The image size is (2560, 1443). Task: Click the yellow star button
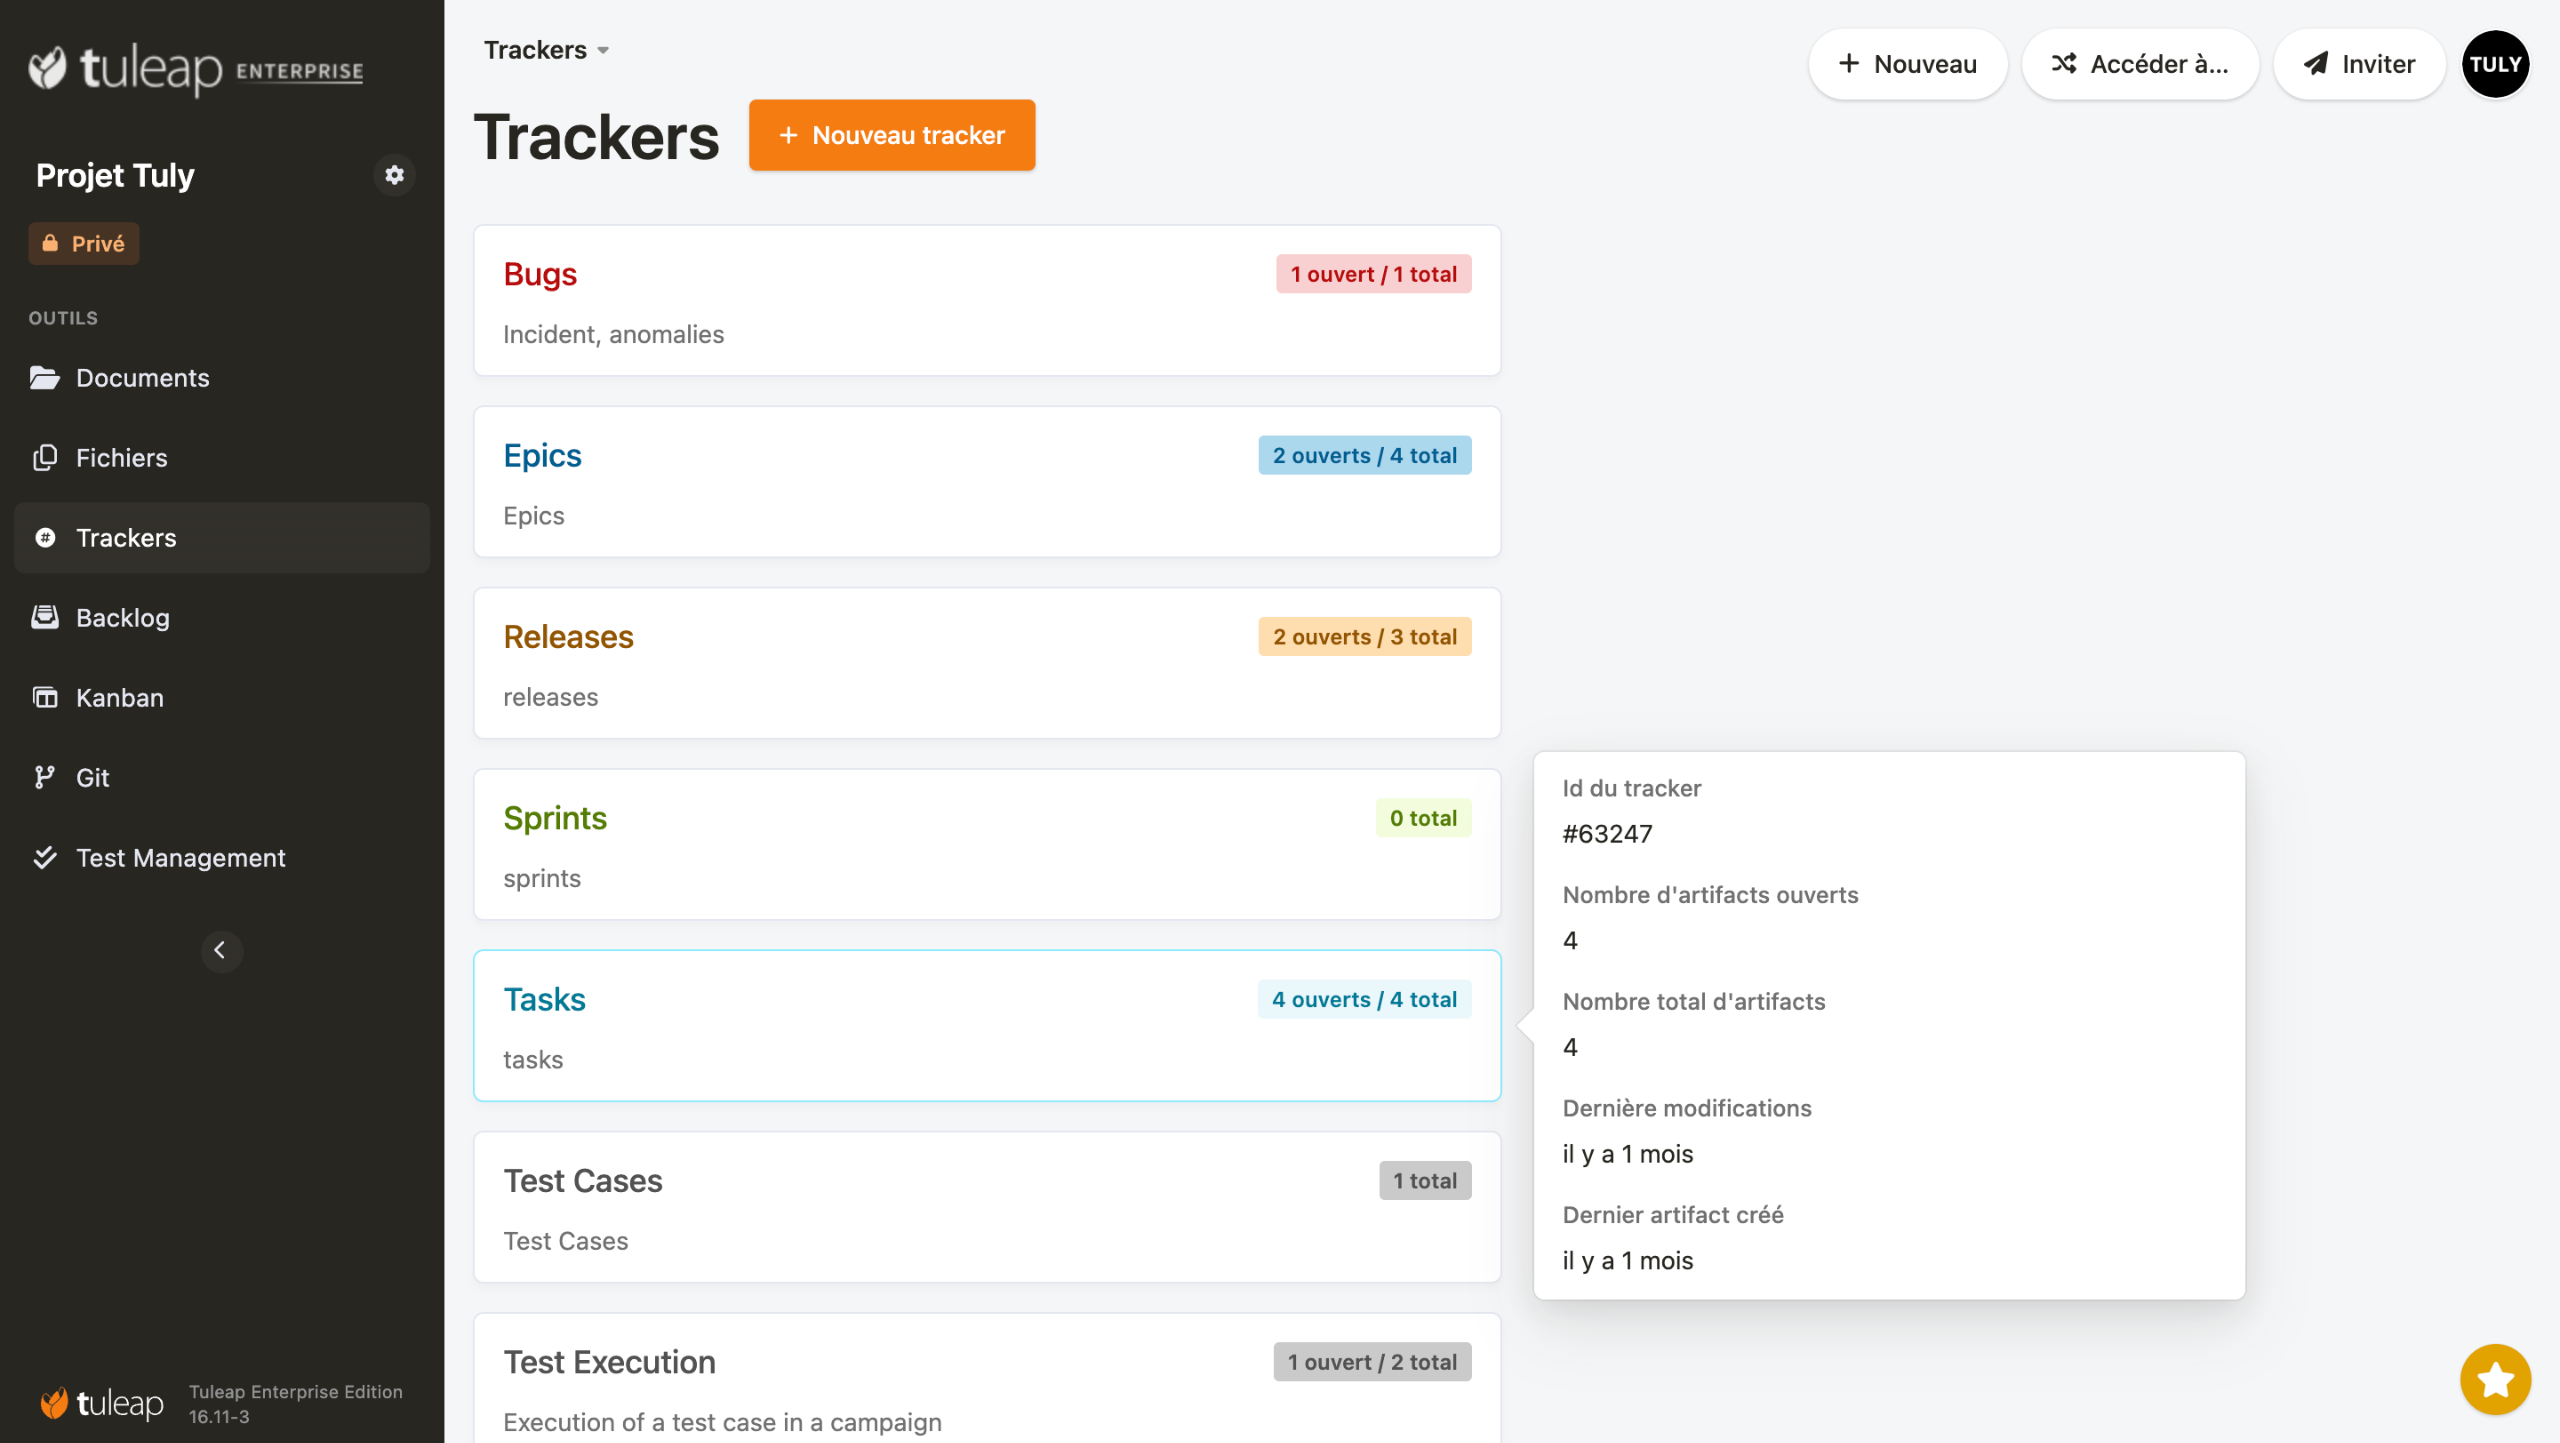(x=2494, y=1379)
